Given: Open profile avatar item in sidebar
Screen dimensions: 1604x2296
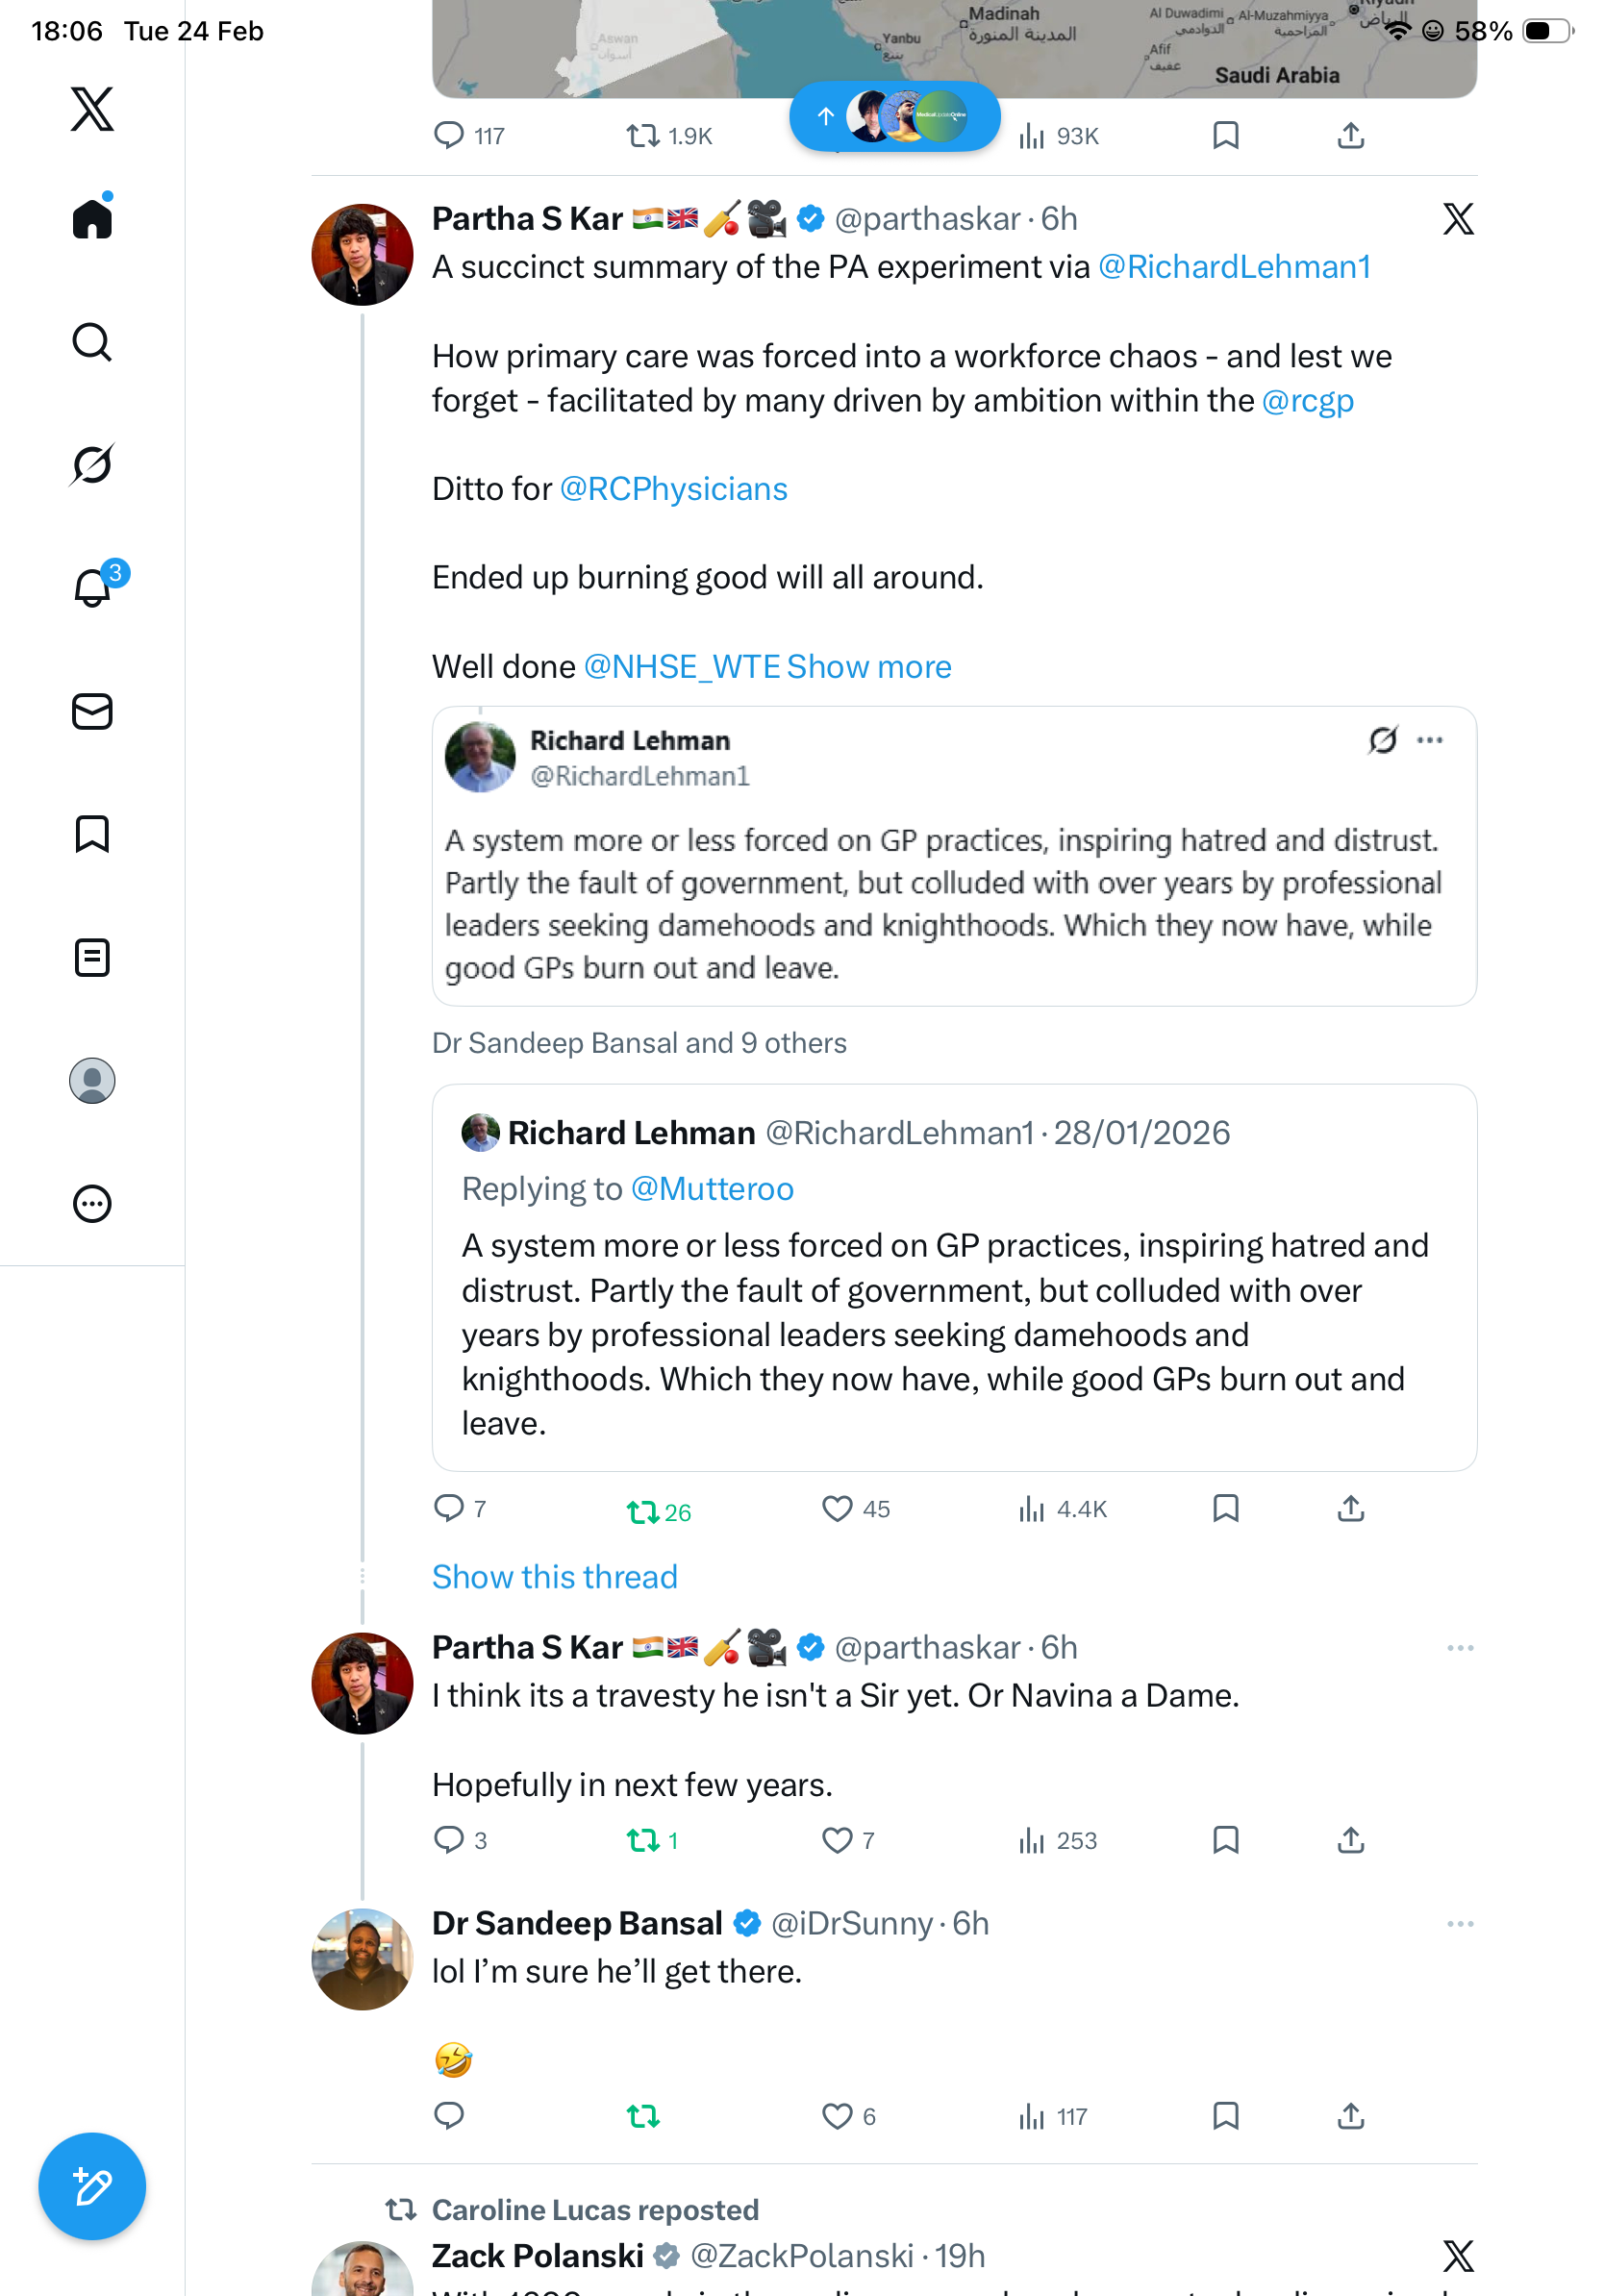Looking at the screenshot, I should point(92,1081).
